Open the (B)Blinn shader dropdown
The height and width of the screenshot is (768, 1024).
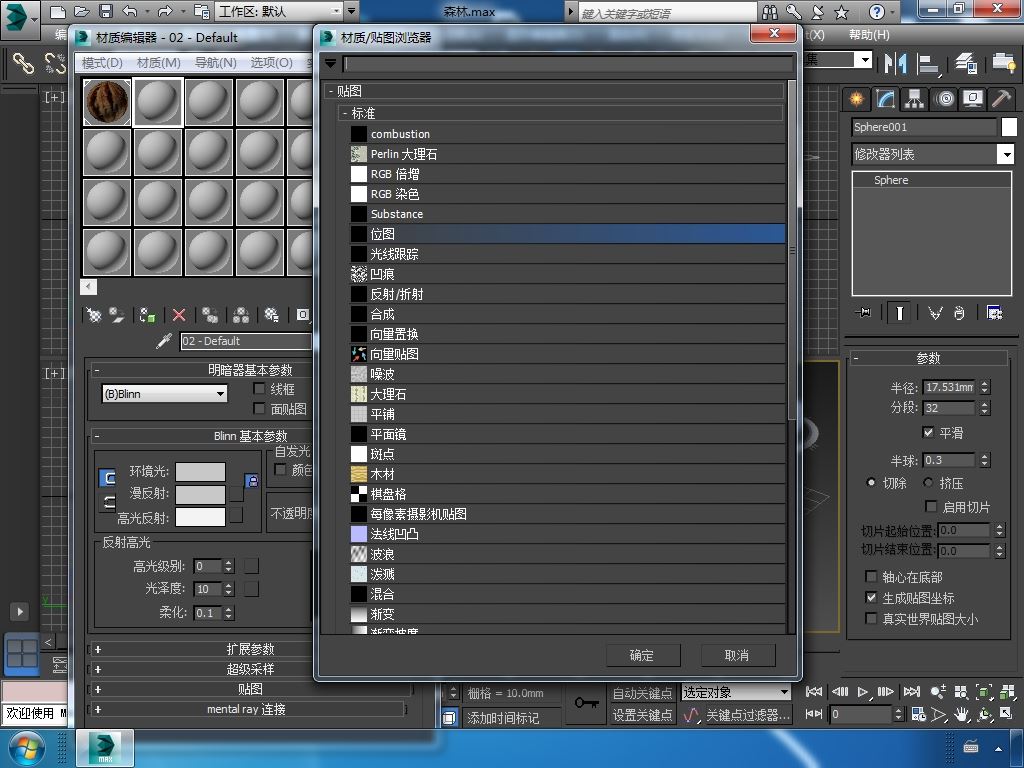point(165,394)
